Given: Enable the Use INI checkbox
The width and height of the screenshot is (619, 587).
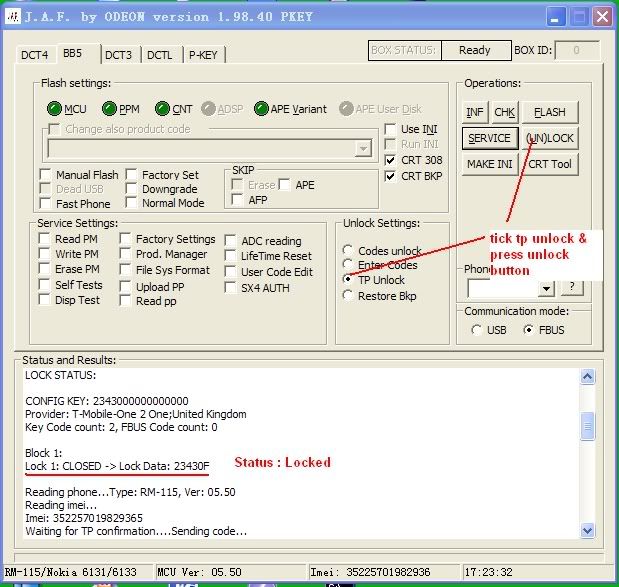Looking at the screenshot, I should pyautogui.click(x=390, y=129).
